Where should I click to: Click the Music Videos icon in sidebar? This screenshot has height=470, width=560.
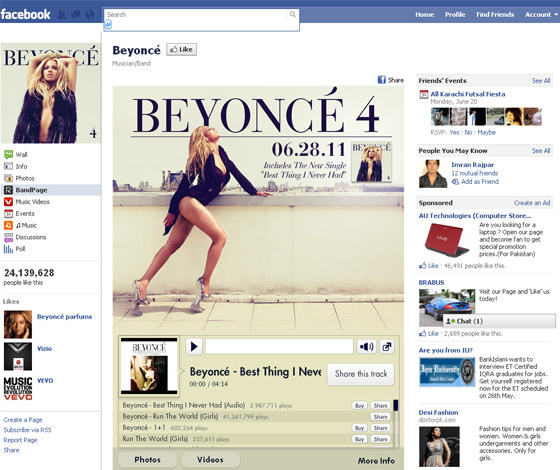click(x=8, y=201)
